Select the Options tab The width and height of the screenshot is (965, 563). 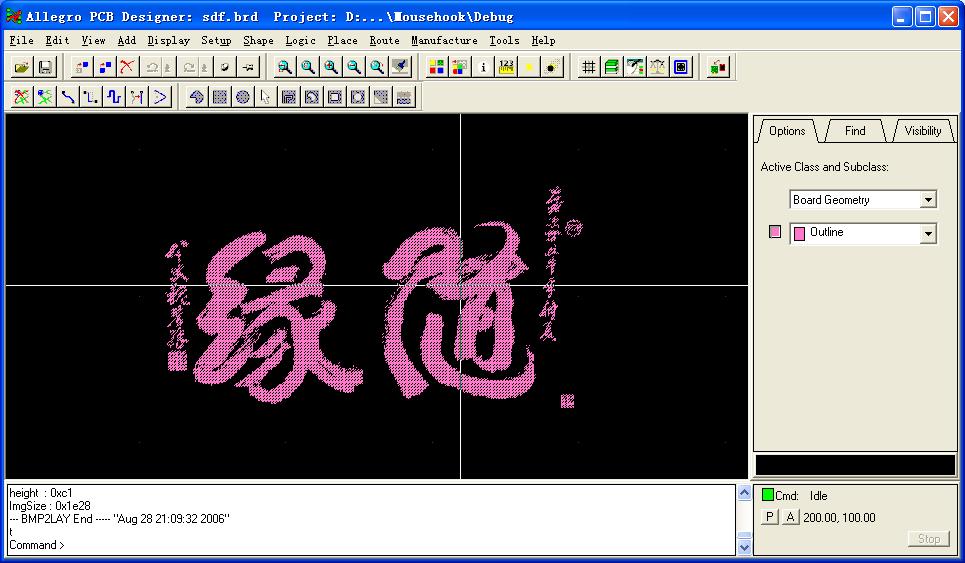(787, 130)
